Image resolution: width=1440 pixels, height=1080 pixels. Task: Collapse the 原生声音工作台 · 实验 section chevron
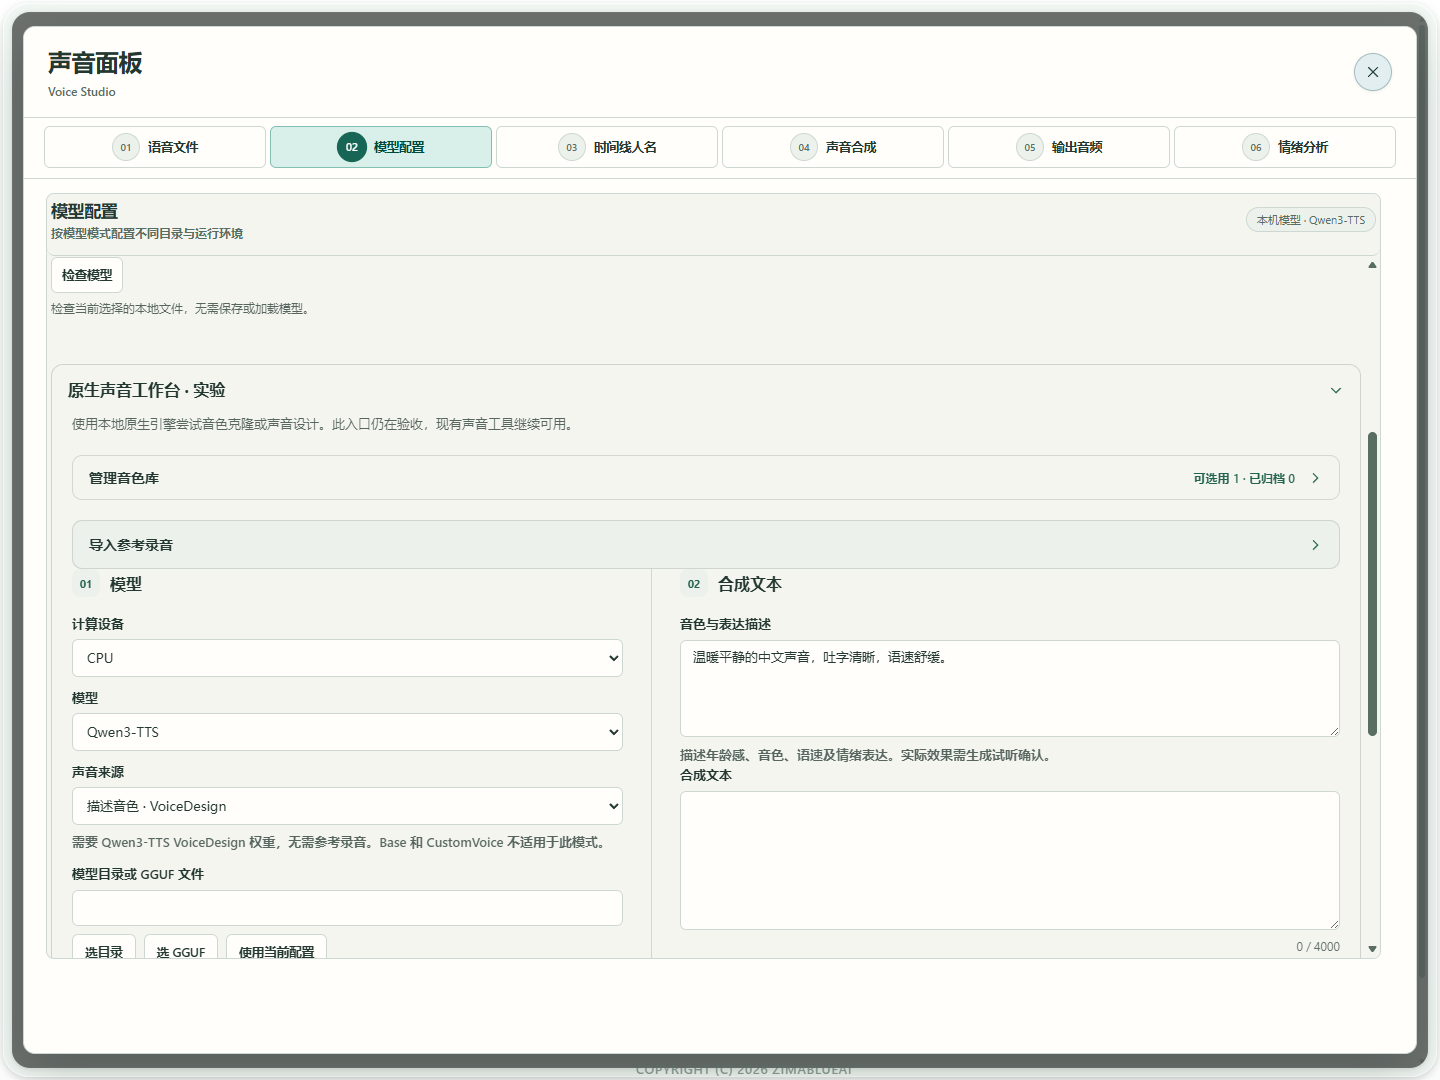[x=1336, y=390]
